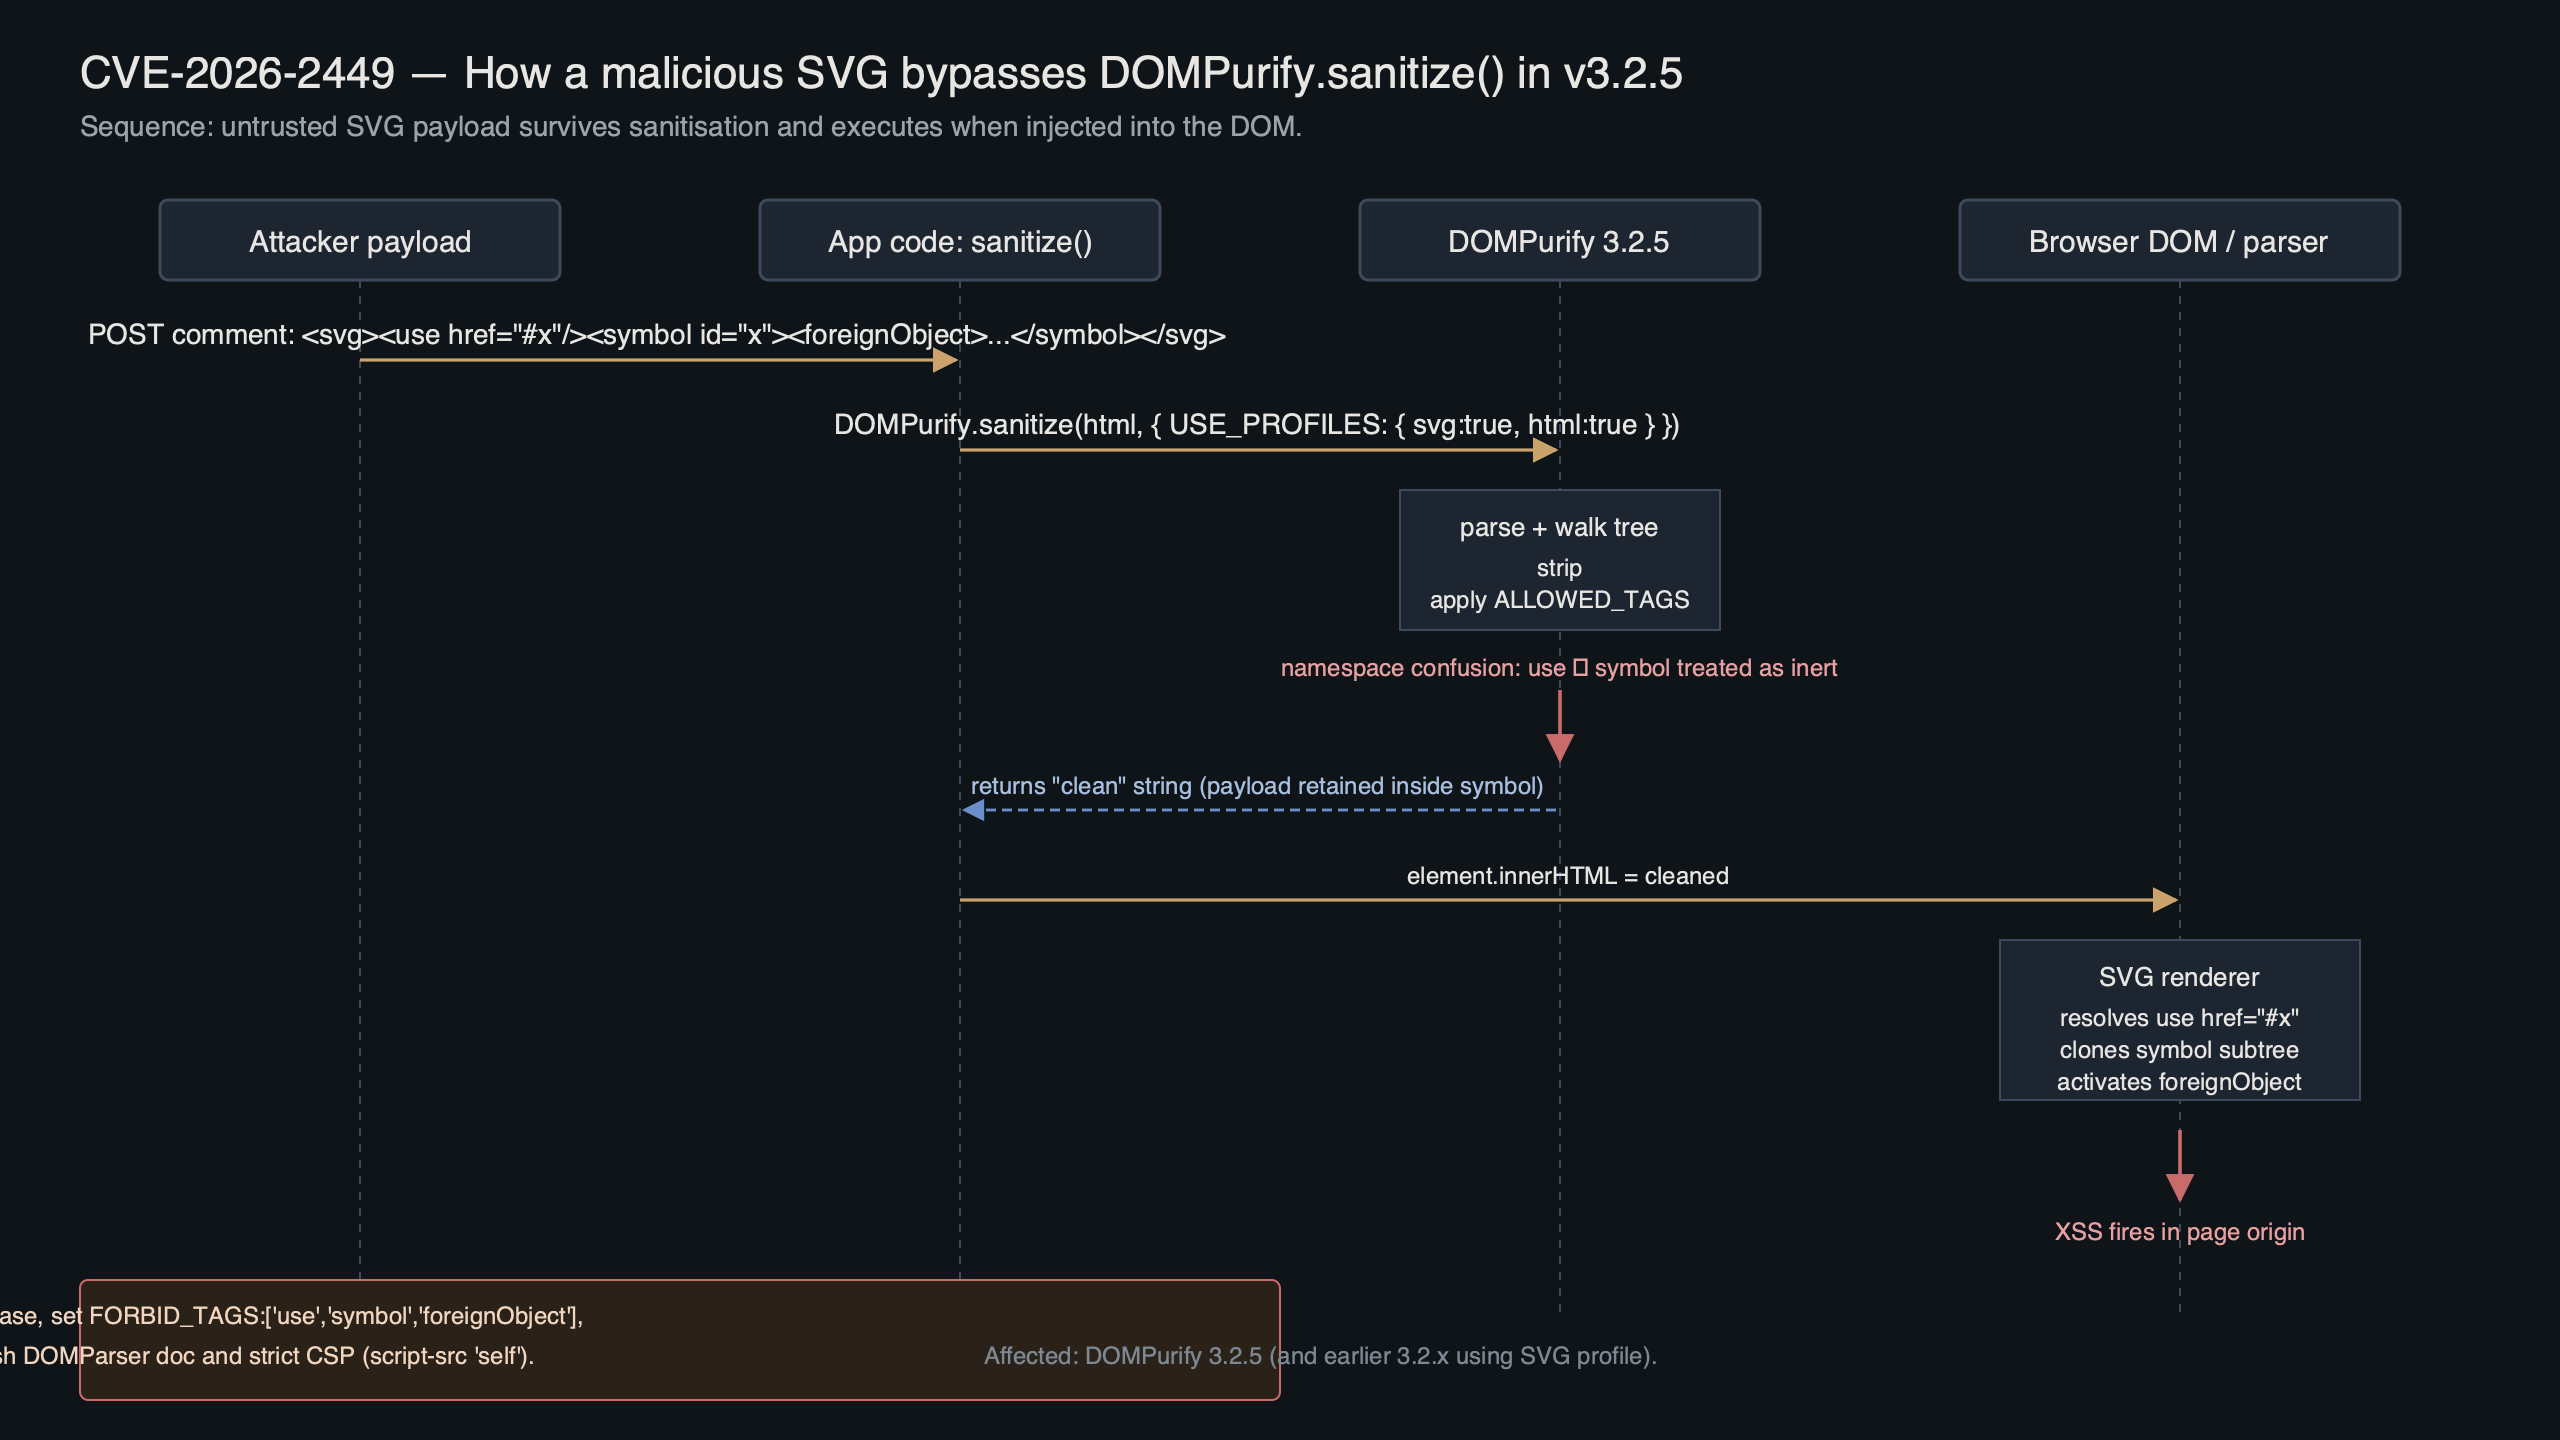Select the dashed 'returns clean string' return arrow
This screenshot has height=1440, width=2560.
[x=1260, y=810]
